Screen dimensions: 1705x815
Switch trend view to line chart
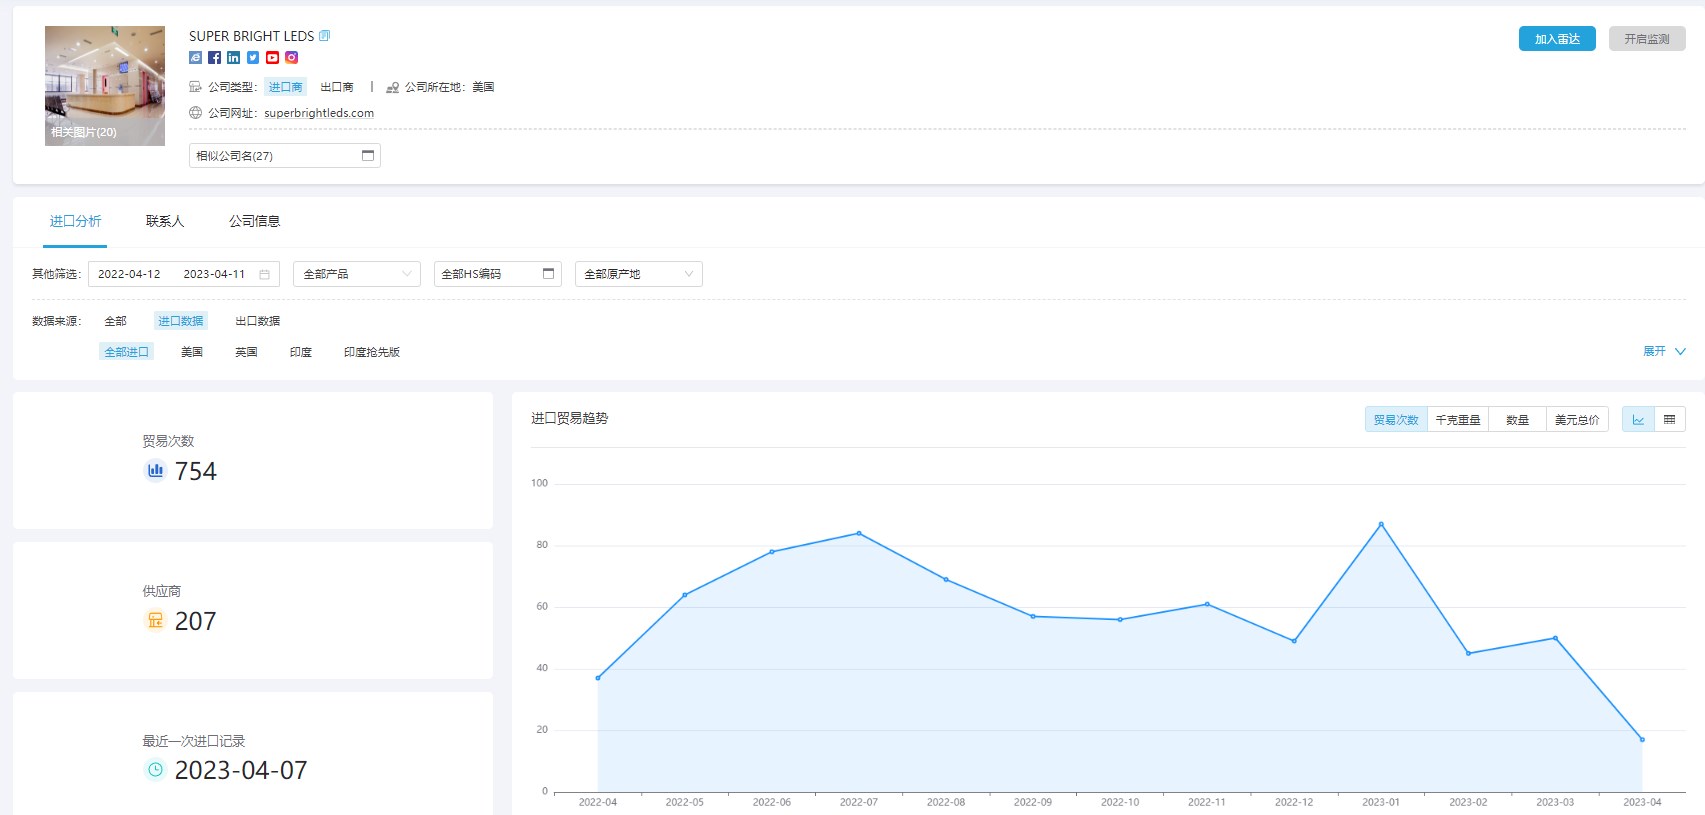click(1638, 419)
